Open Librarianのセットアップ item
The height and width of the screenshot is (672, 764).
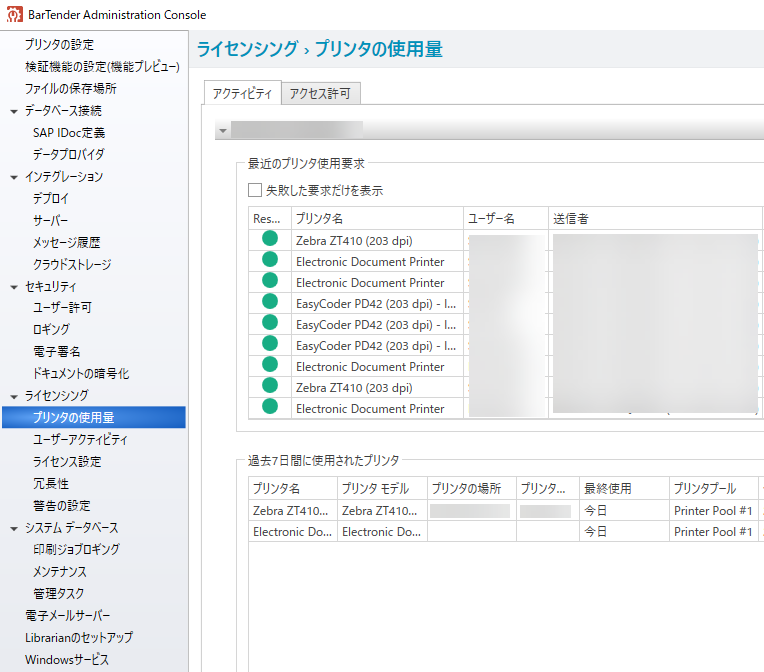click(79, 637)
